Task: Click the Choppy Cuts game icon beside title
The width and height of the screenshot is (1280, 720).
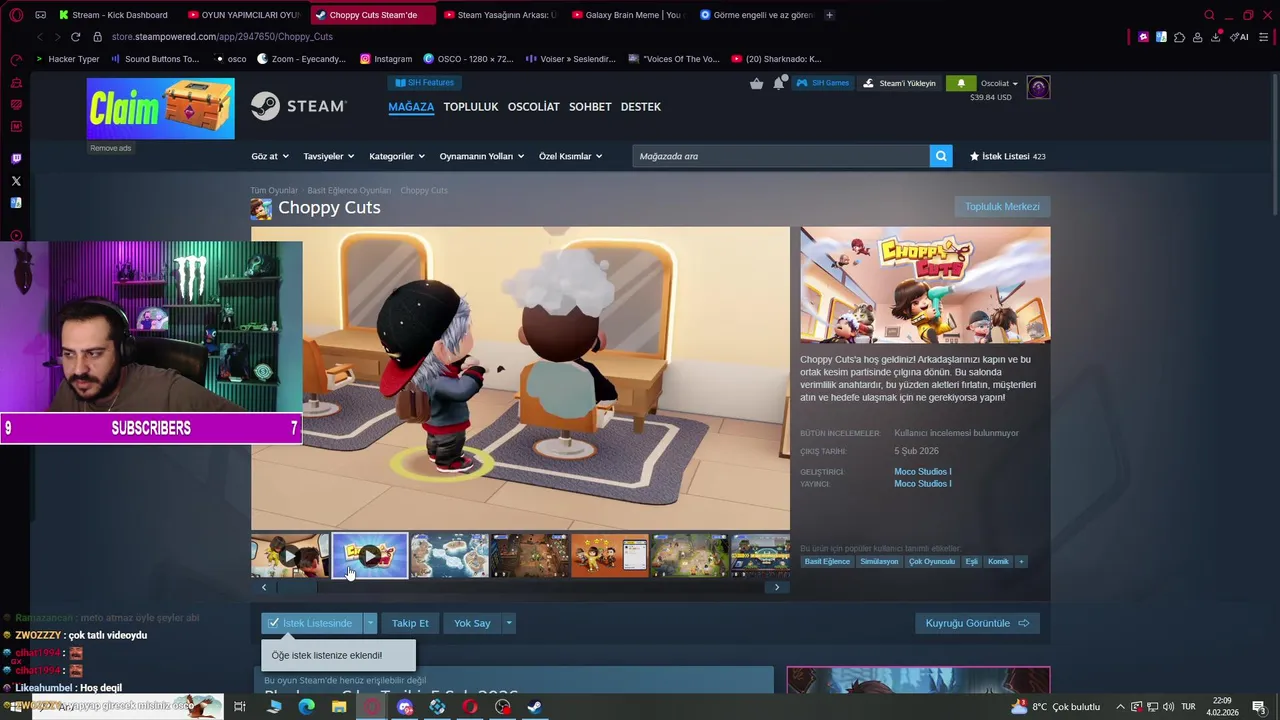Action: (x=261, y=208)
